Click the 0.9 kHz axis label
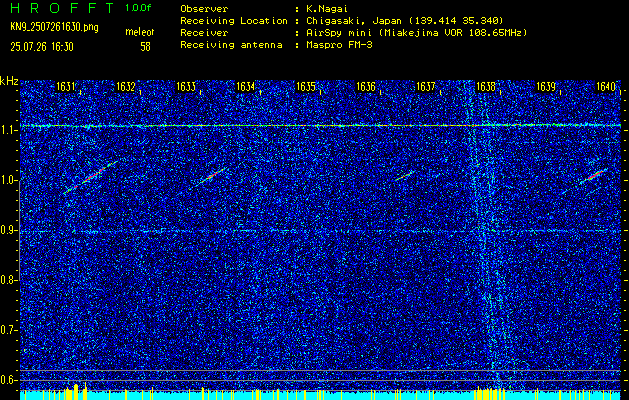629x400 pixels. click(7, 230)
